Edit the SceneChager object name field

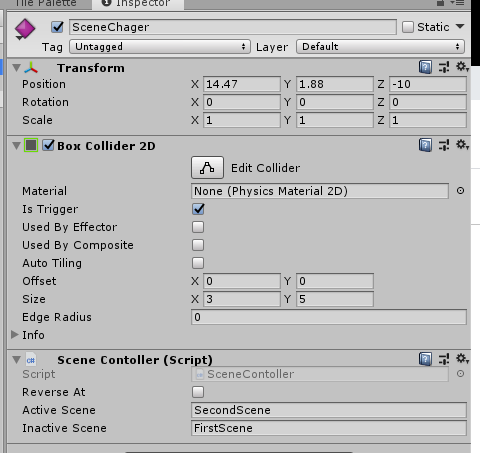click(233, 27)
